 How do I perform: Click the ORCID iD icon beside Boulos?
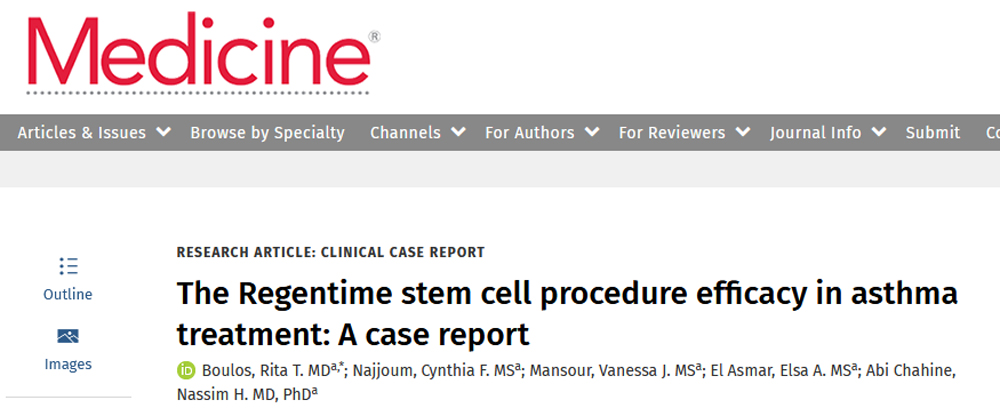click(x=185, y=371)
